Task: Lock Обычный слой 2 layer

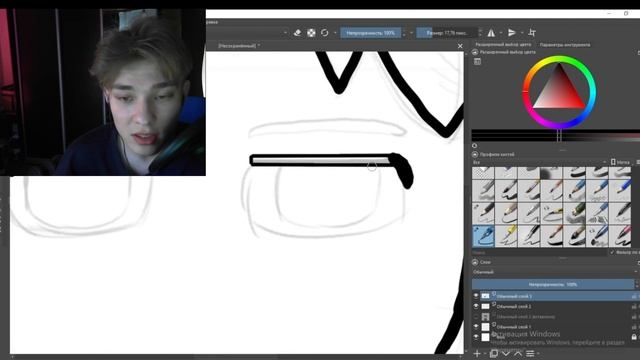Action: pyautogui.click(x=634, y=306)
